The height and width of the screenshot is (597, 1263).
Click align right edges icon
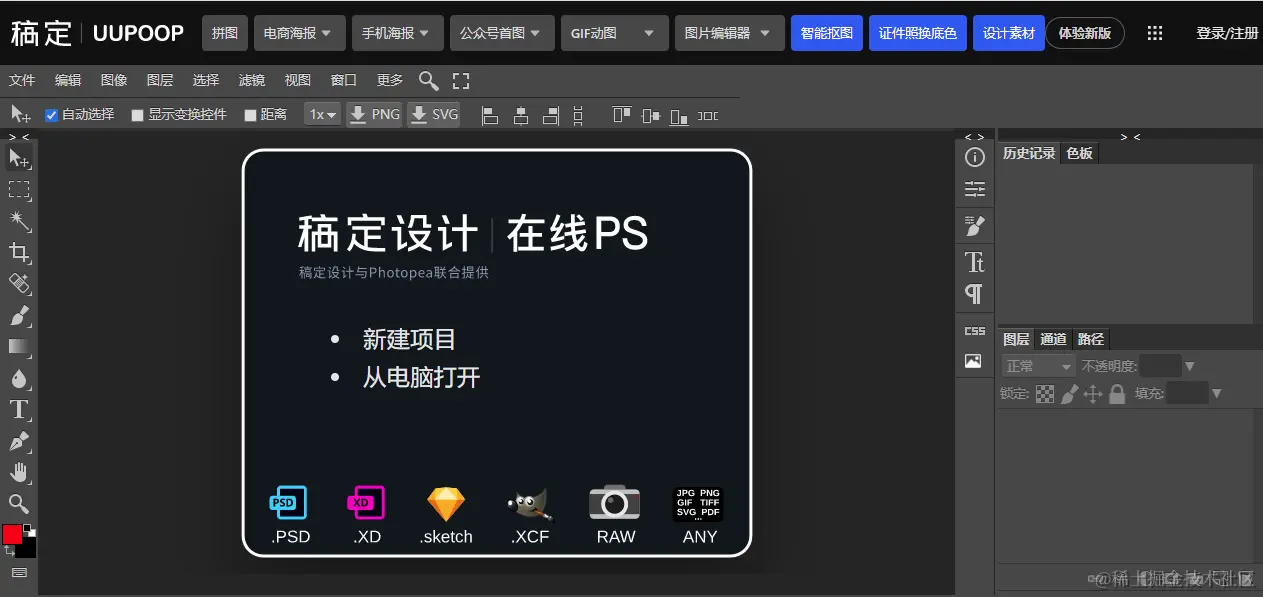pos(550,115)
